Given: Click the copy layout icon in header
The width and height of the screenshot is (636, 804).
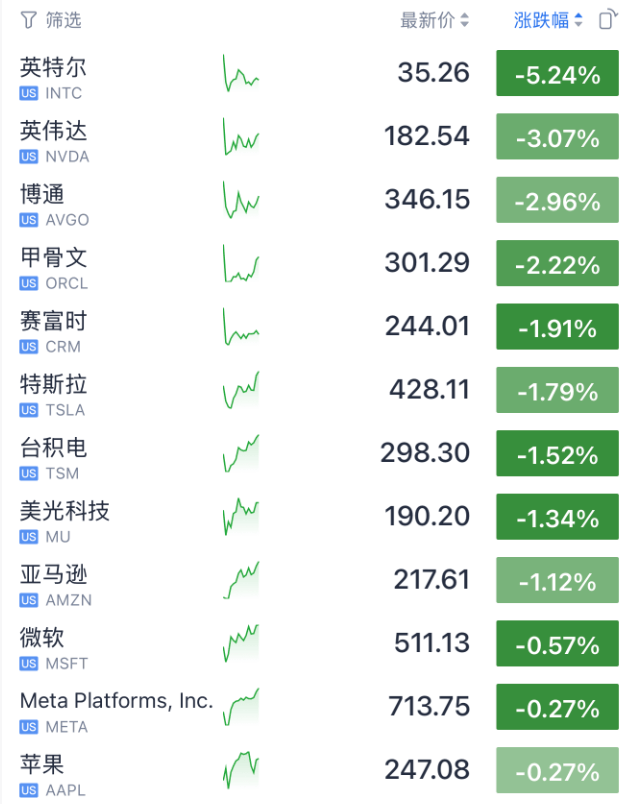Looking at the screenshot, I should (x=607, y=20).
